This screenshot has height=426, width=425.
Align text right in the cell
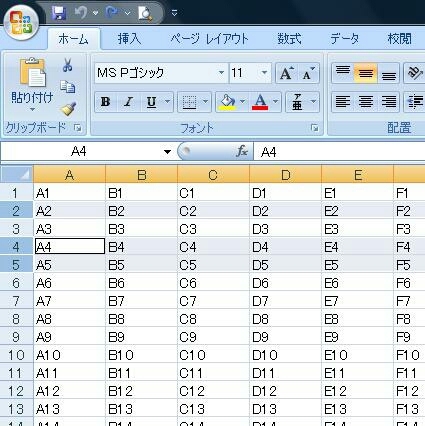coord(388,102)
